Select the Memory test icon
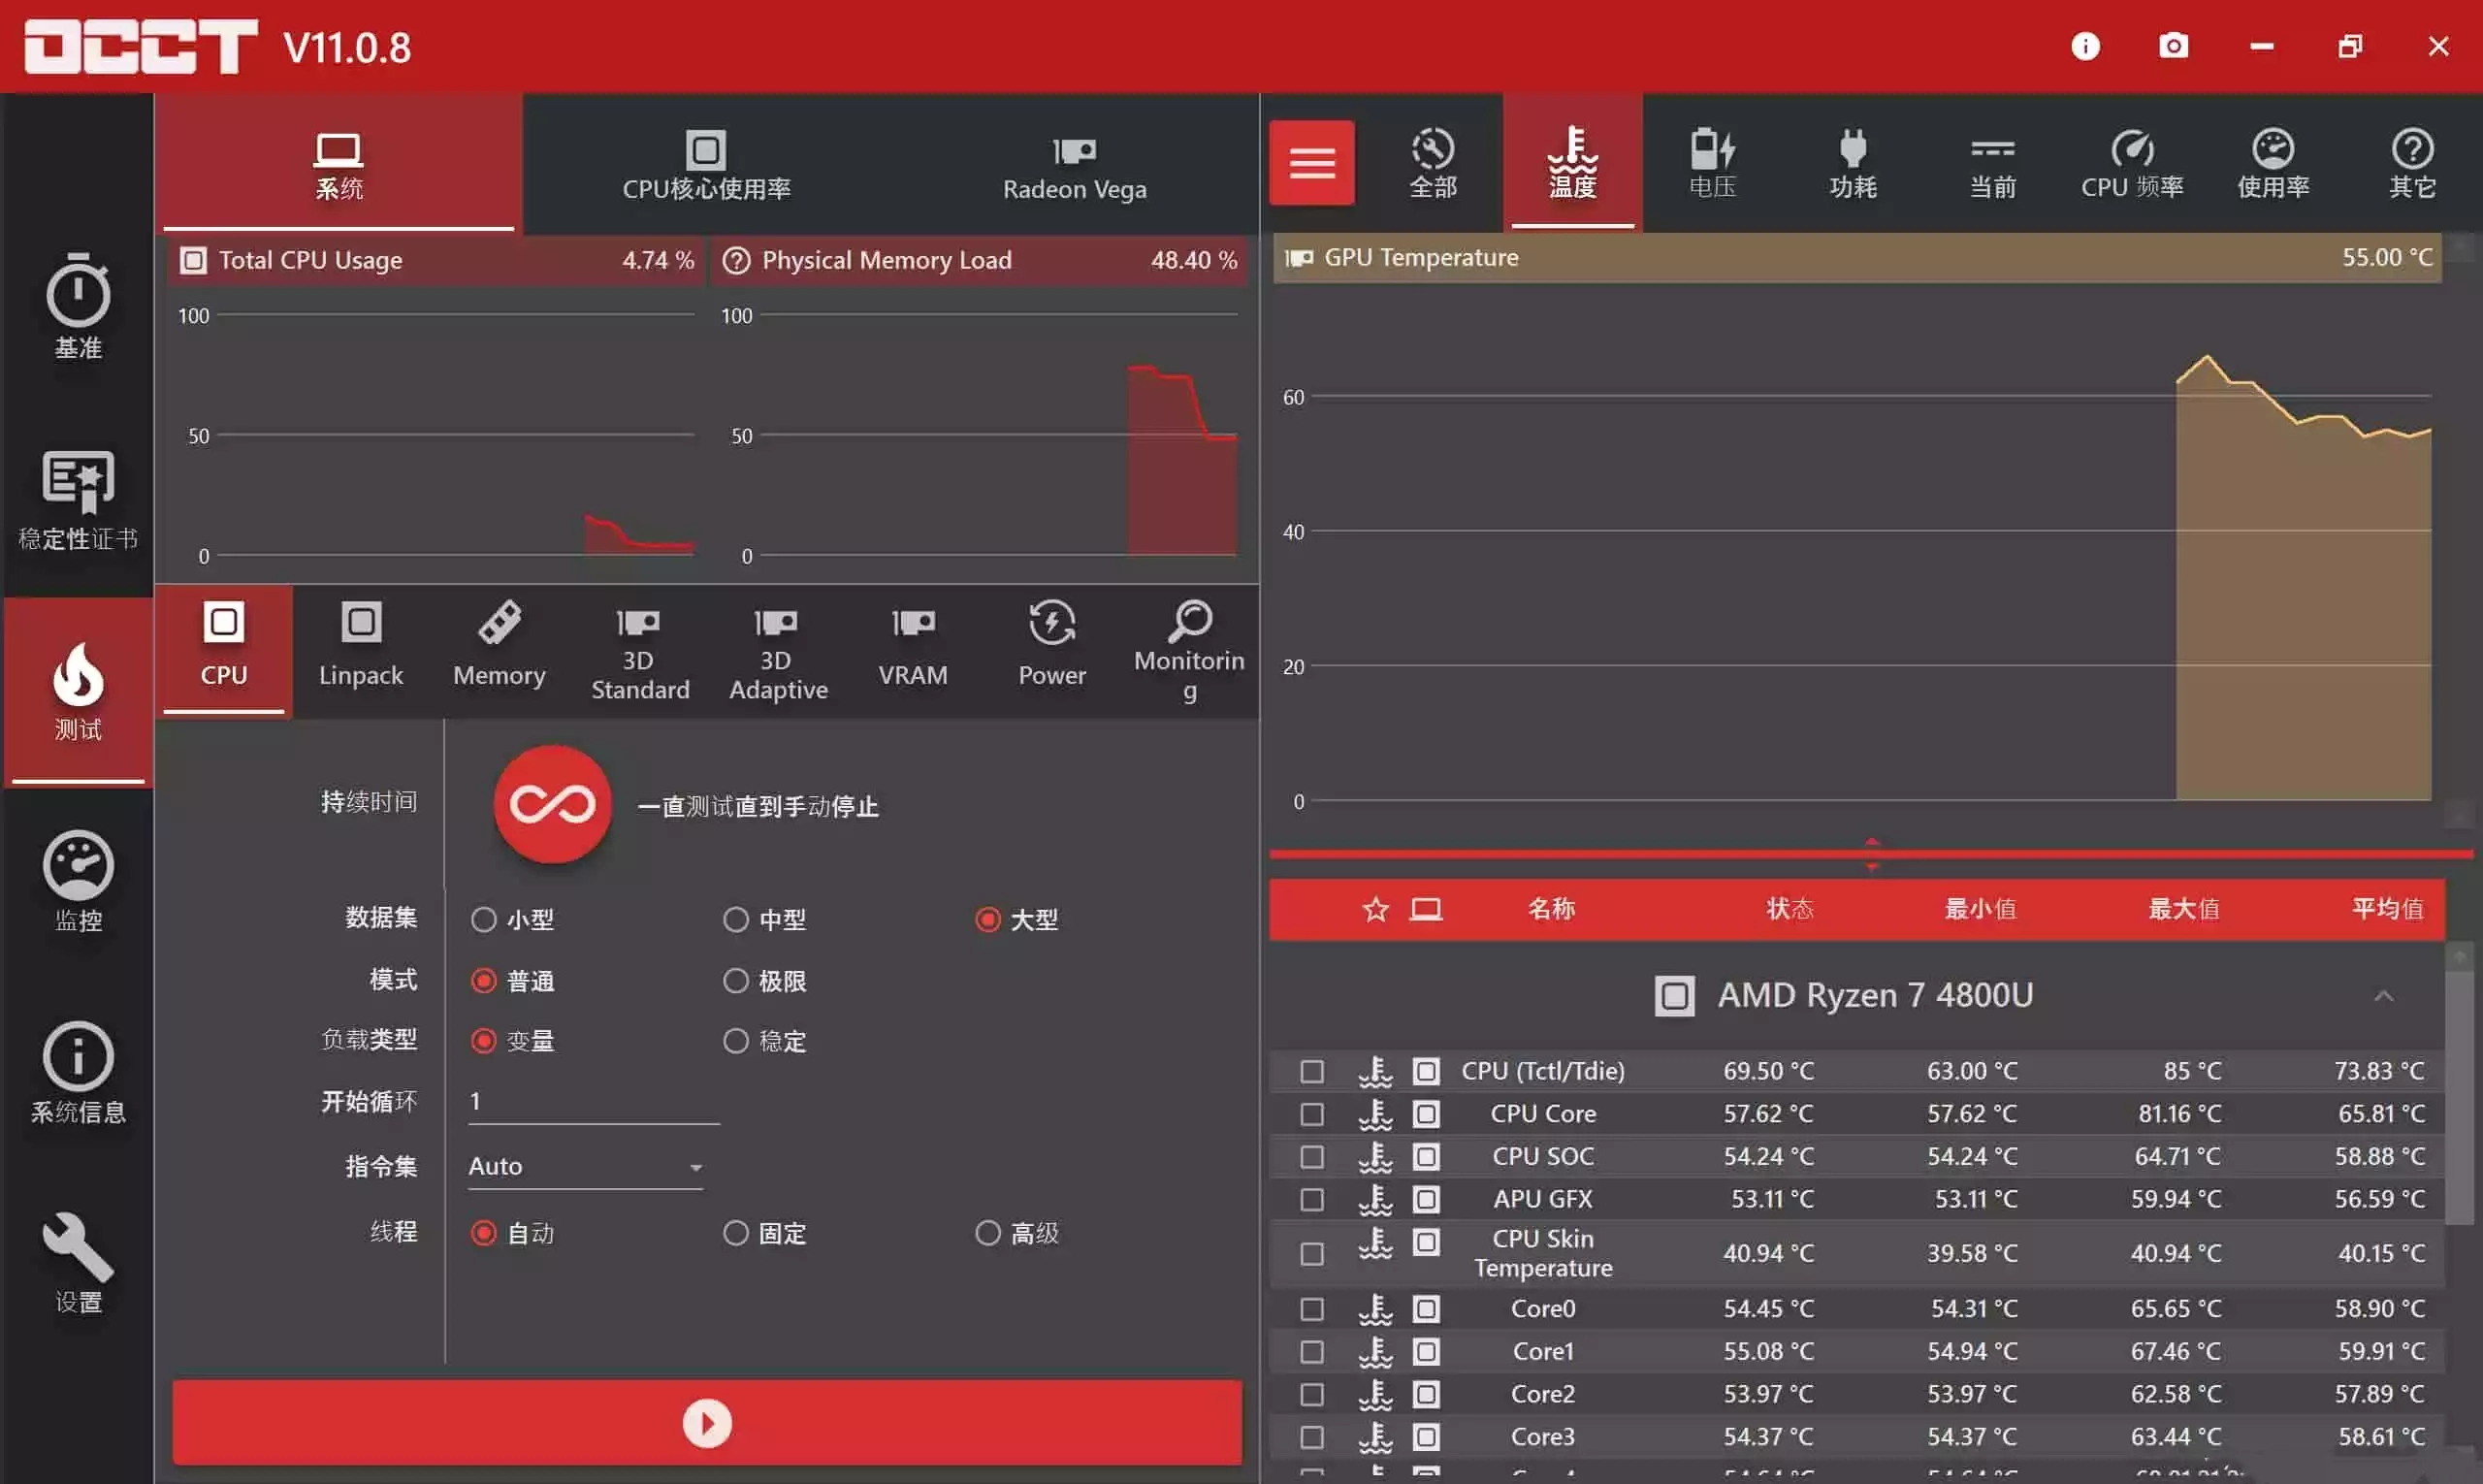 coord(499,646)
